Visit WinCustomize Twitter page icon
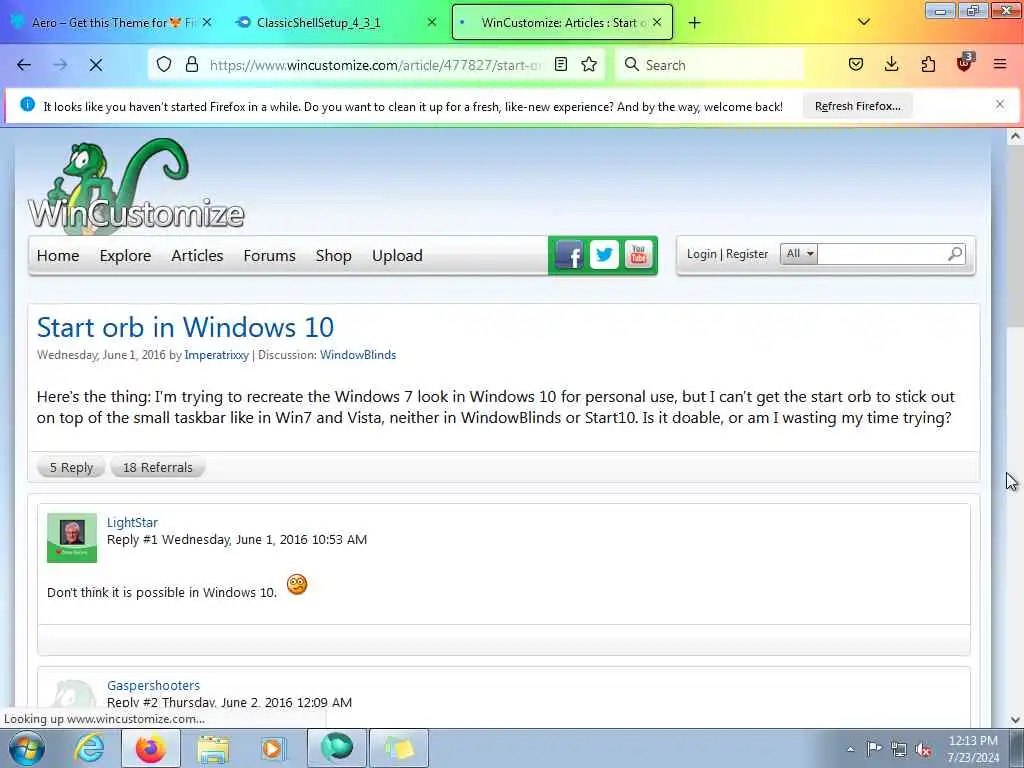This screenshot has width=1024, height=768. 604,255
